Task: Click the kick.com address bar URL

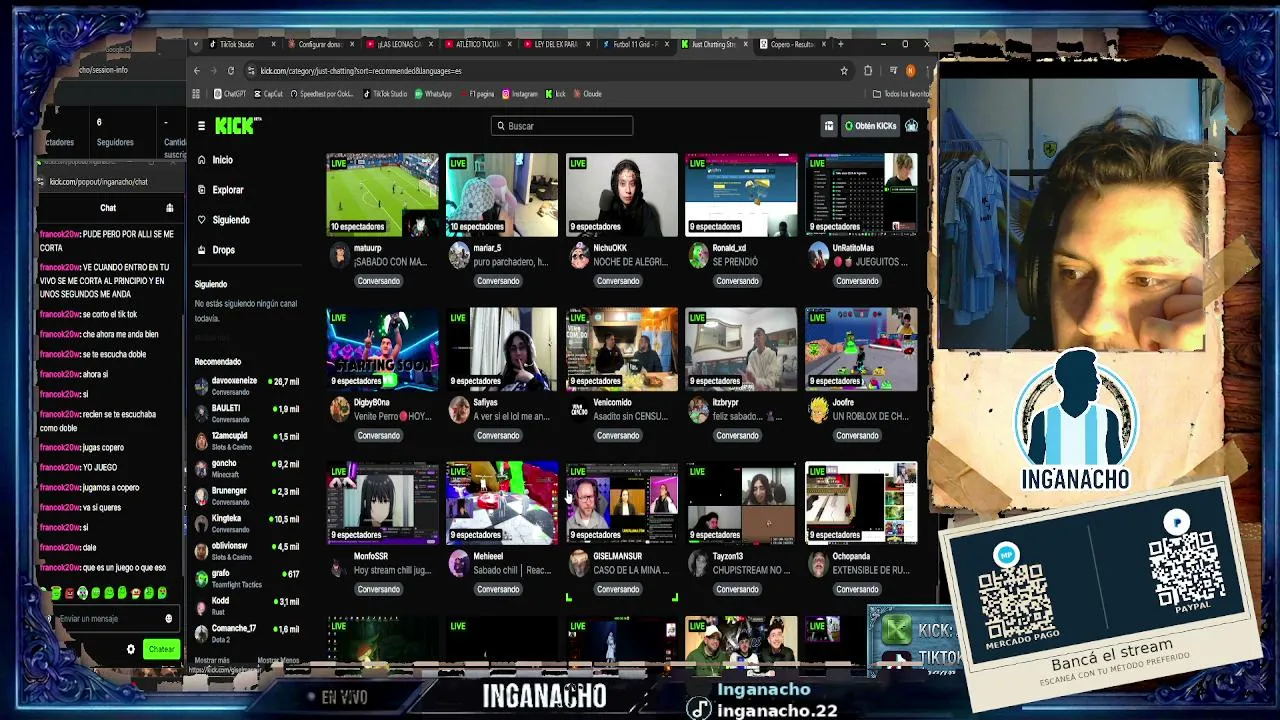Action: (360, 71)
